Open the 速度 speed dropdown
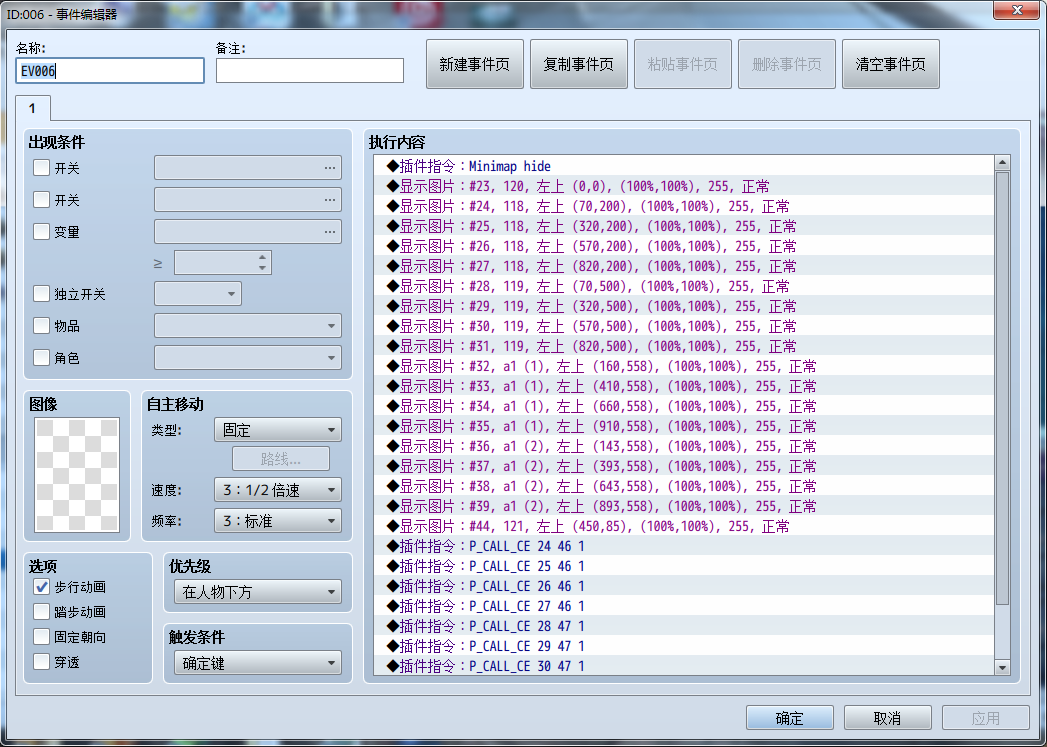1047x747 pixels. pyautogui.click(x=277, y=490)
